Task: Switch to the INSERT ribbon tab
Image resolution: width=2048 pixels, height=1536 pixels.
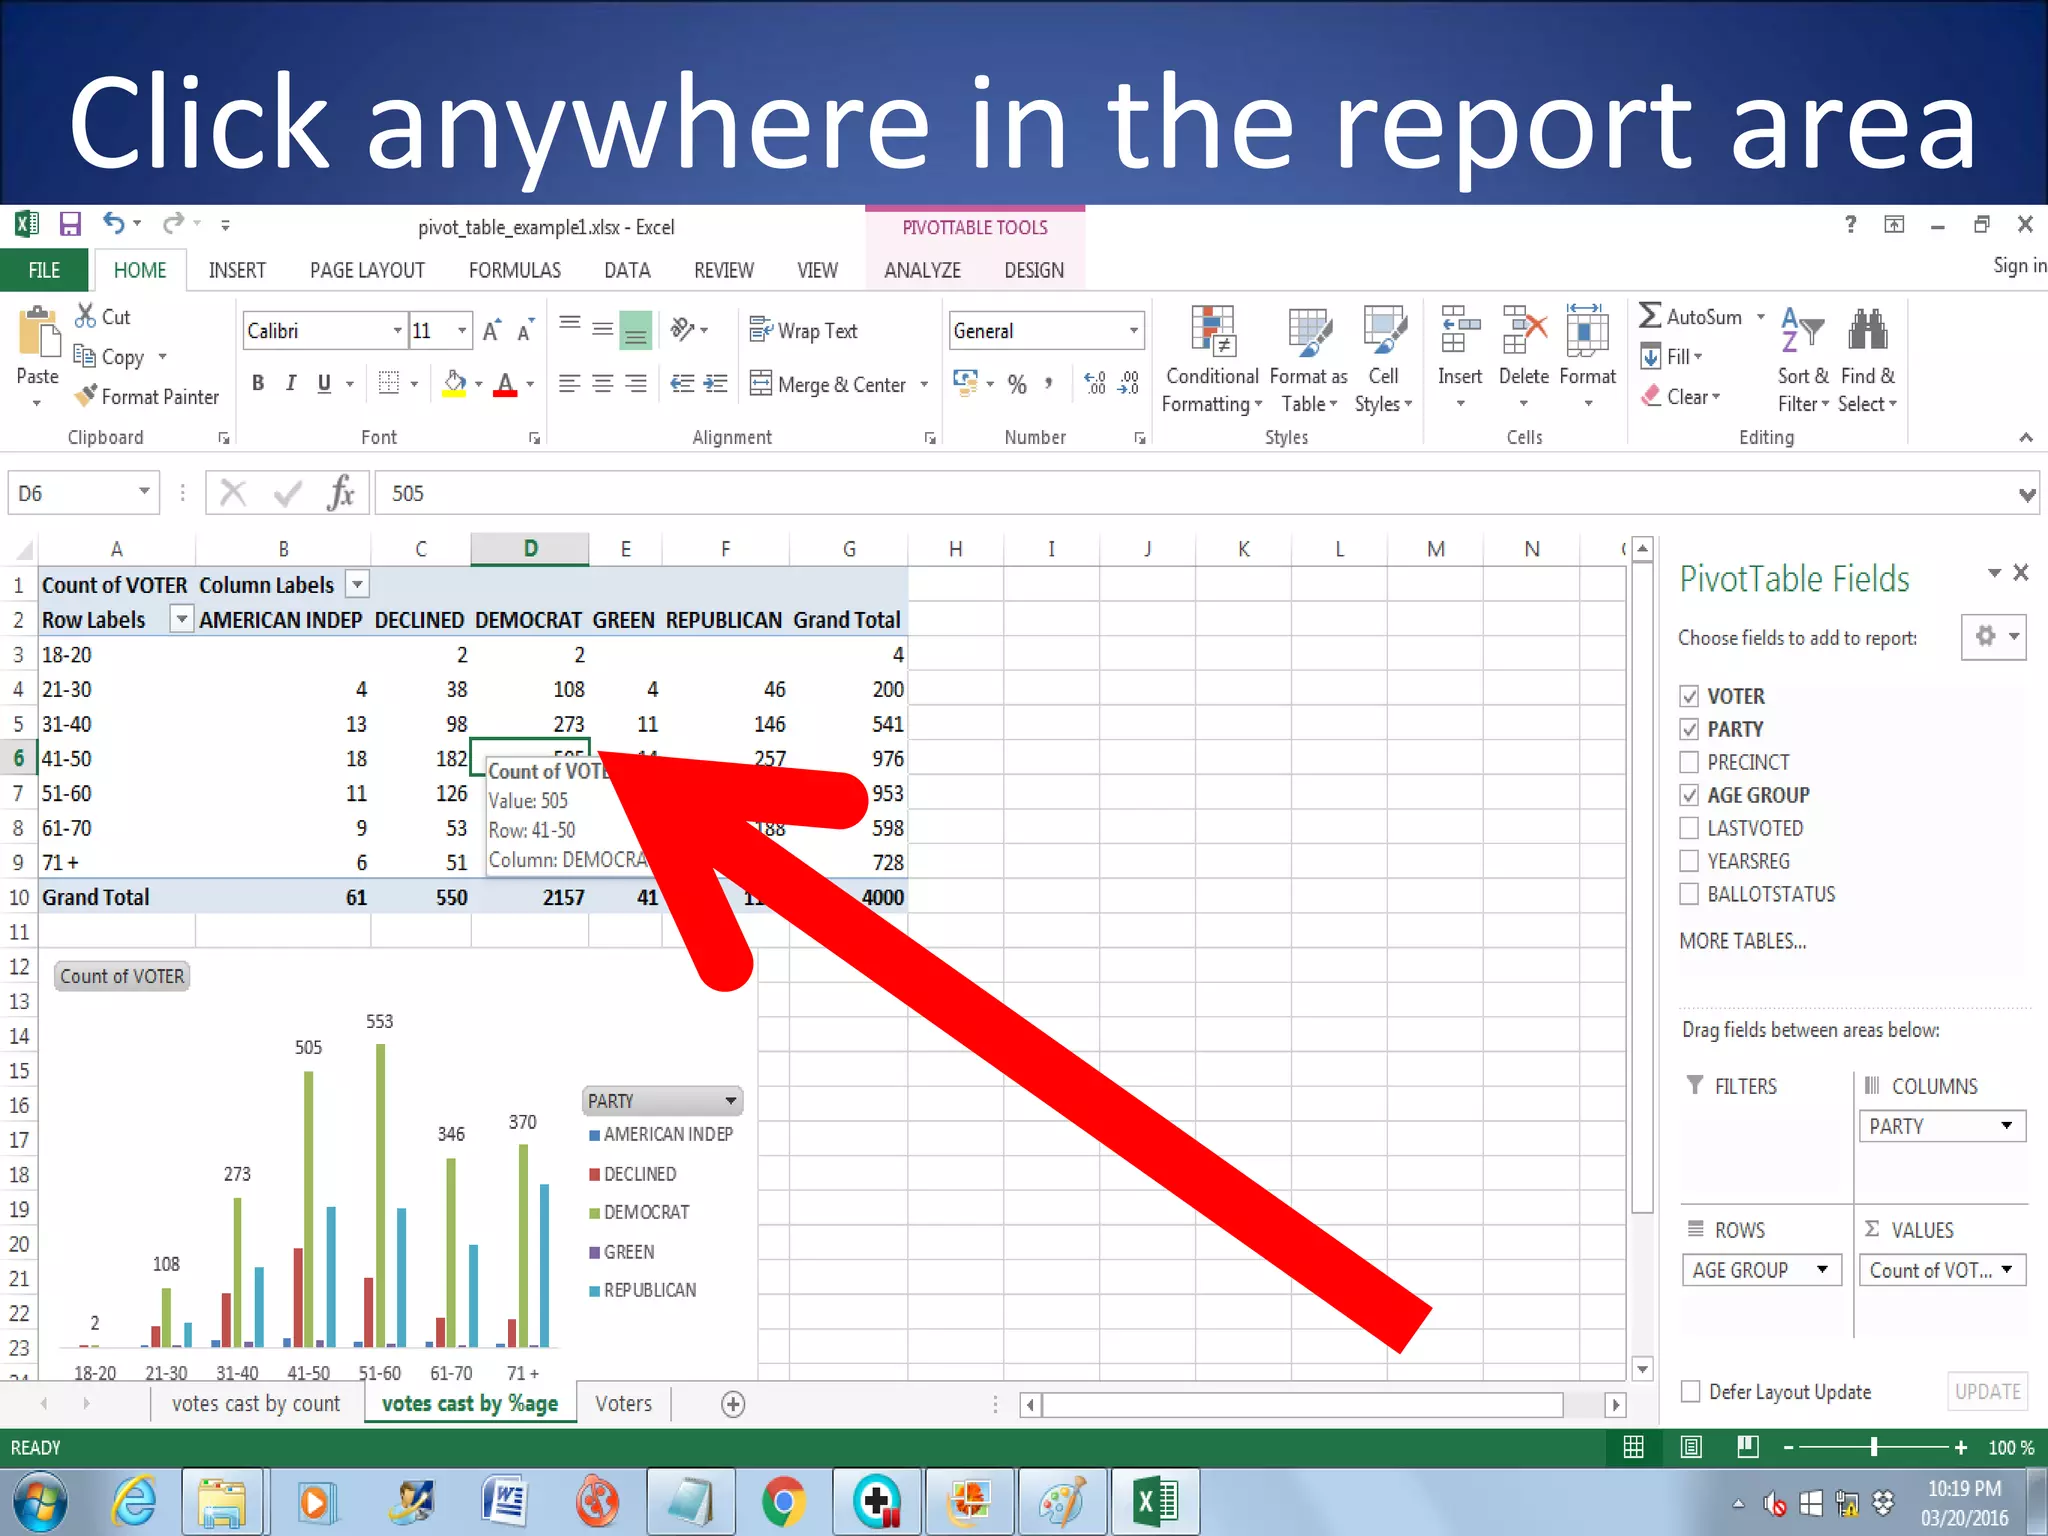Action: click(237, 270)
